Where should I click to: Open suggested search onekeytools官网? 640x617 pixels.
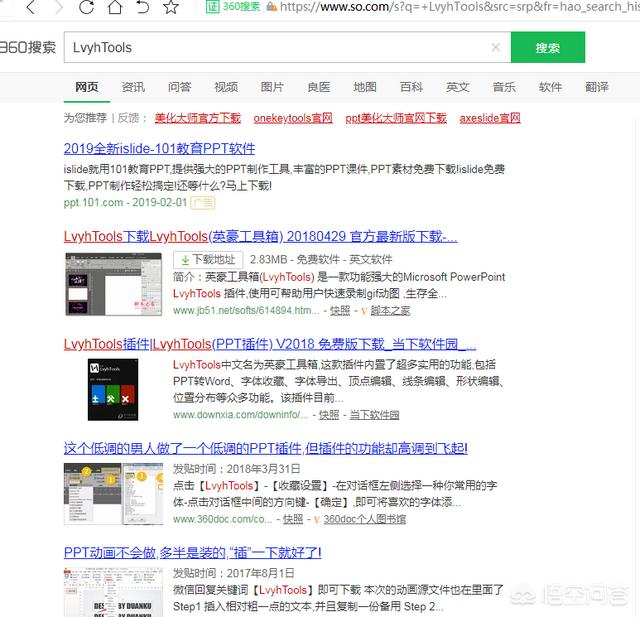point(293,118)
